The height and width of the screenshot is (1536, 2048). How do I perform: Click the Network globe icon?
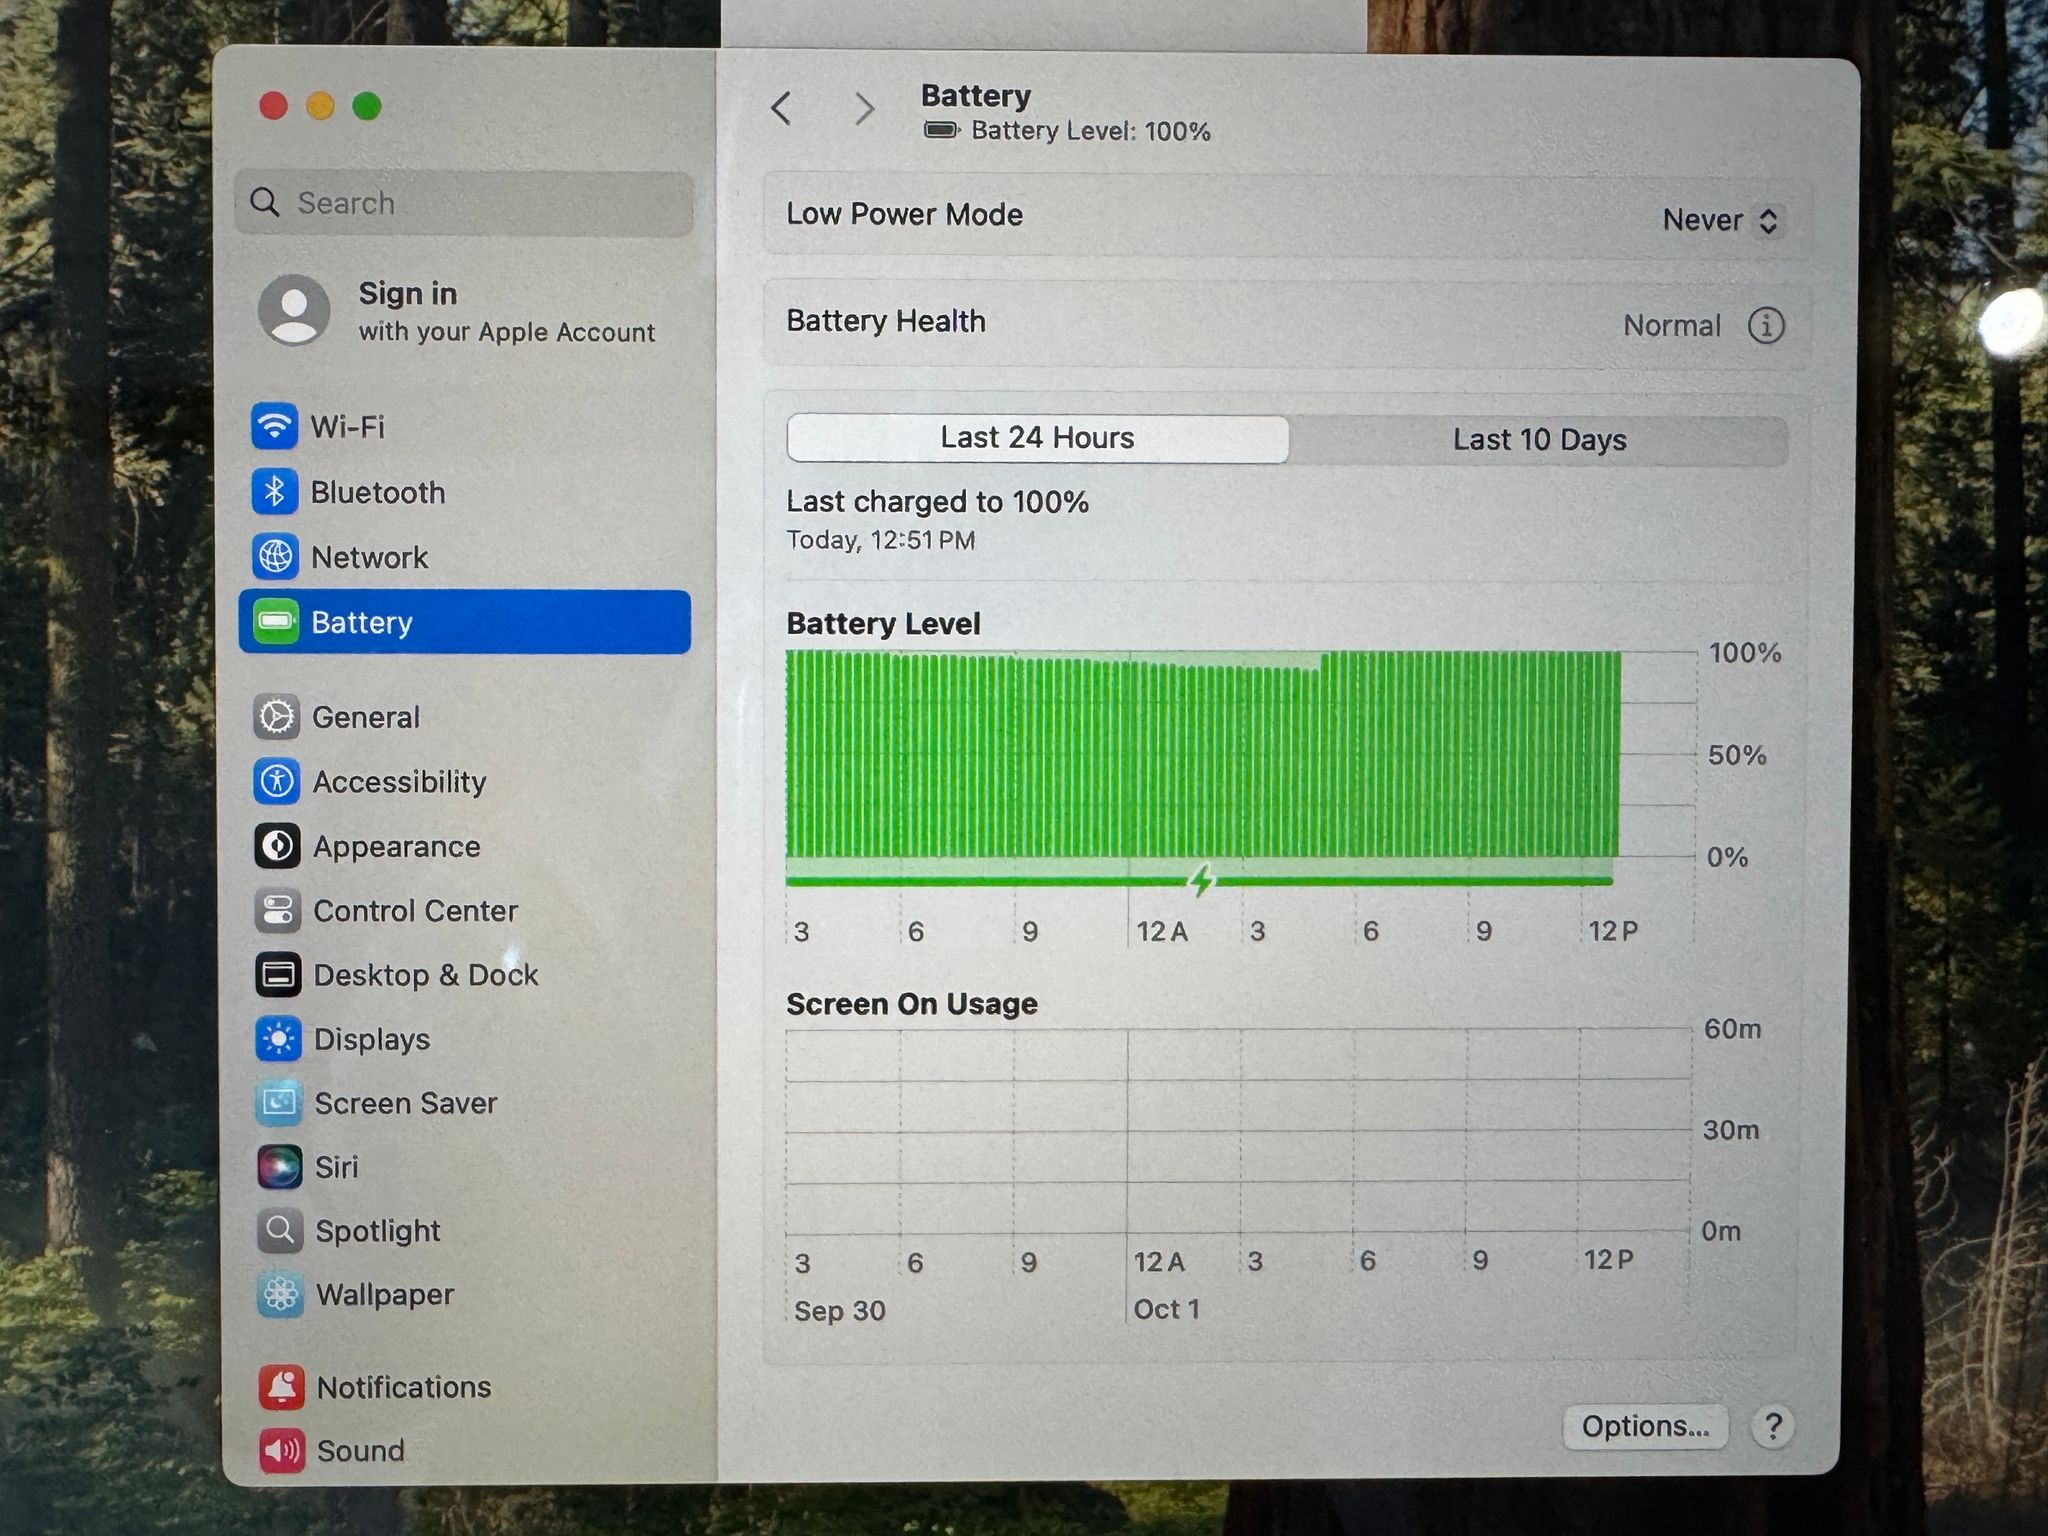point(275,556)
